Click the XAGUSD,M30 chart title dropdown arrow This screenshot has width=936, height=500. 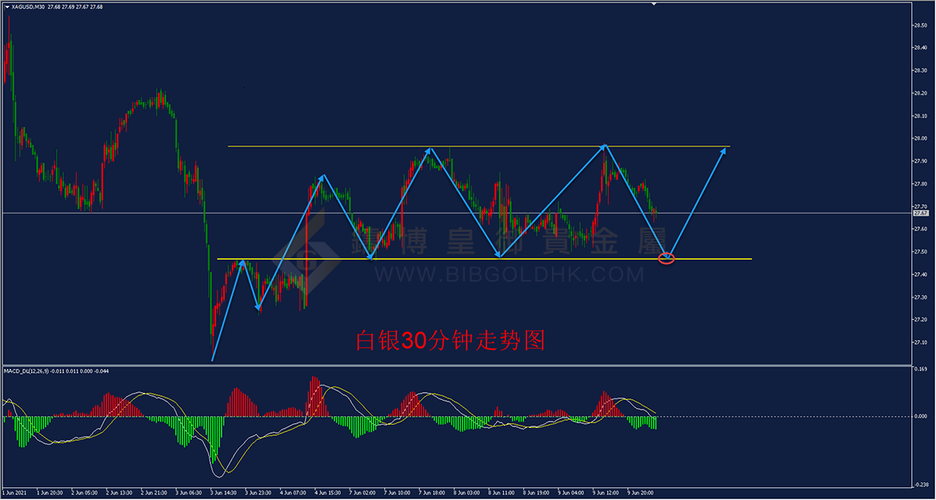(5, 8)
